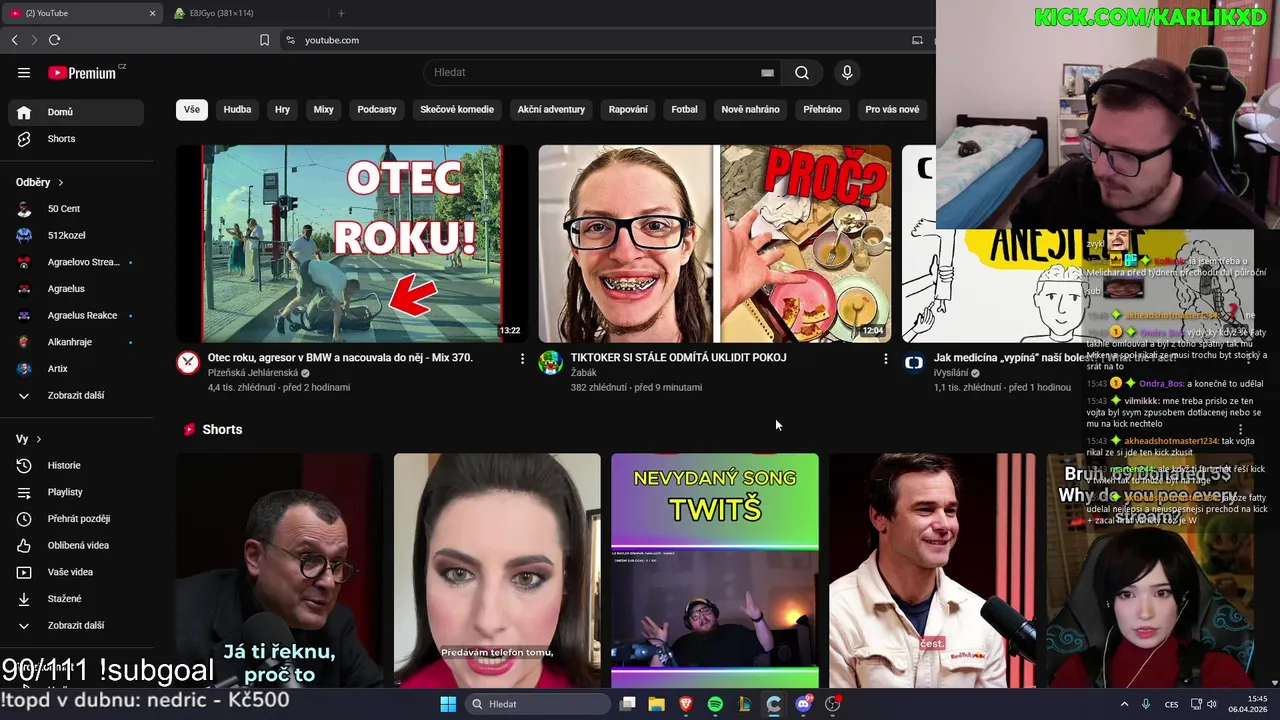Select the Nově nahráno chip
The width and height of the screenshot is (1280, 720).
tap(750, 110)
